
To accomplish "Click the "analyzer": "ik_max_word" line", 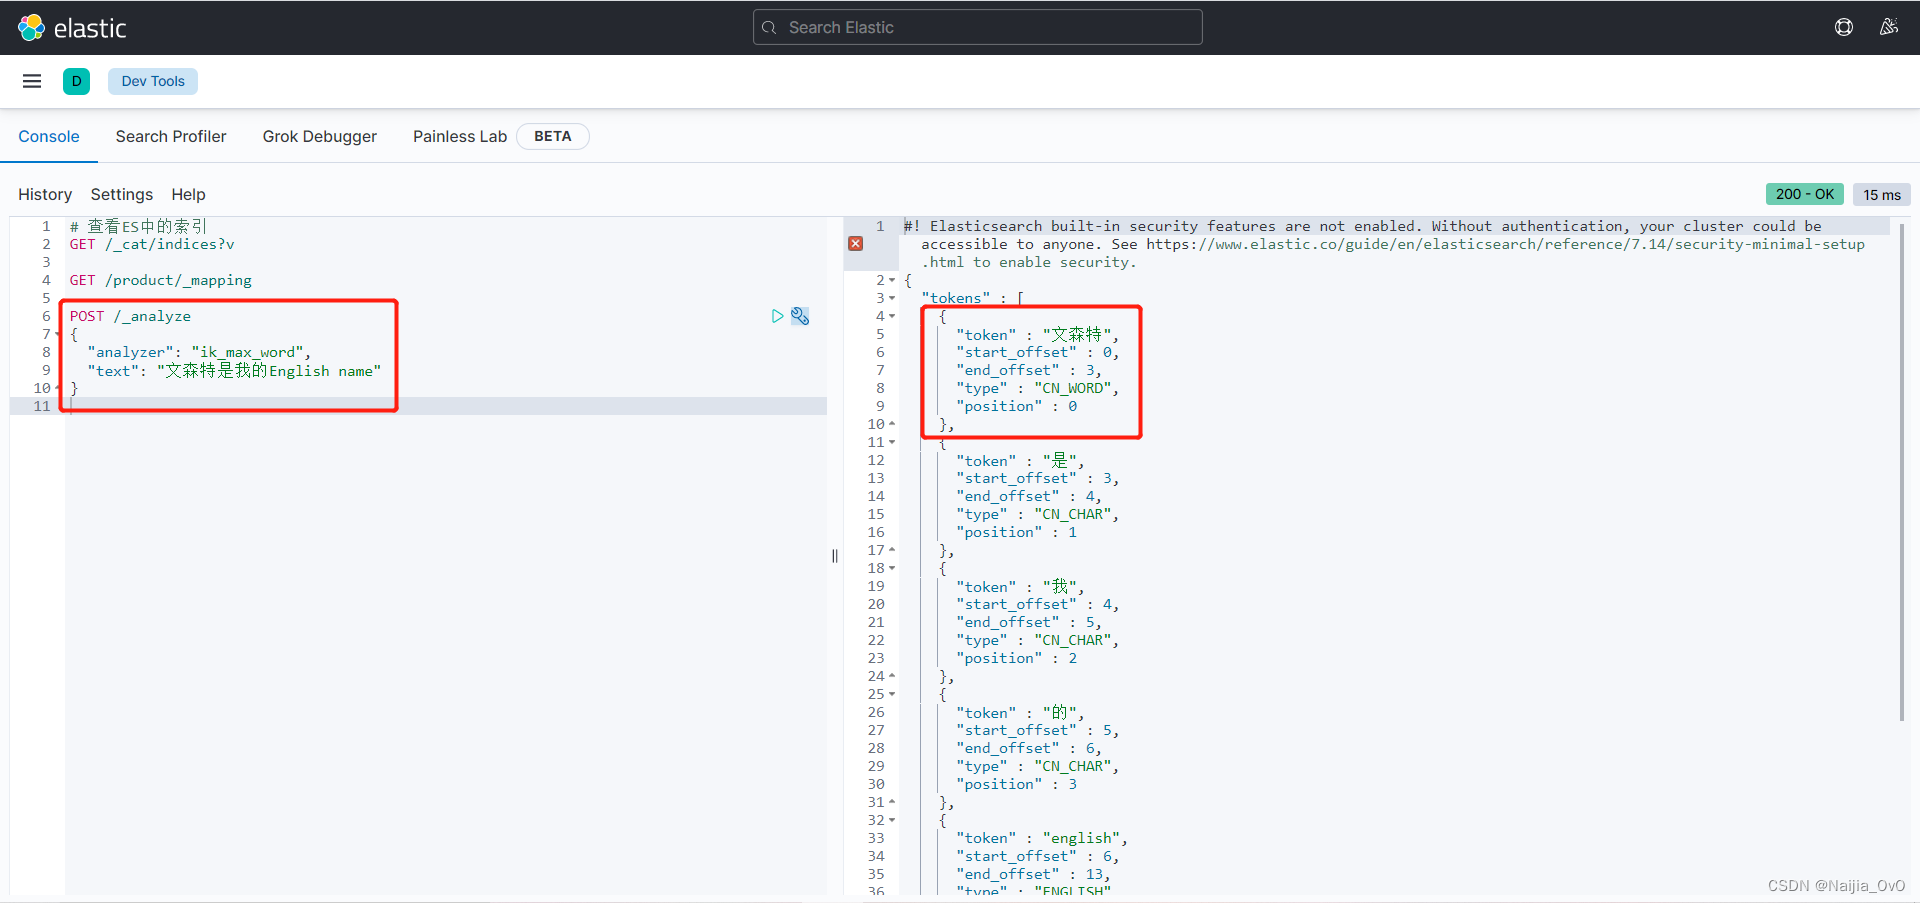I will pos(199,352).
